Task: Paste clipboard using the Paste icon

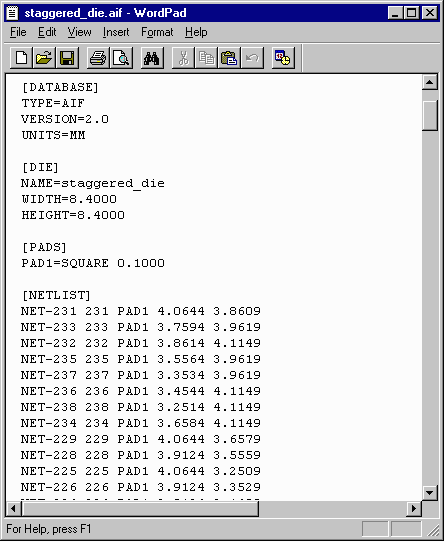Action: 229,58
